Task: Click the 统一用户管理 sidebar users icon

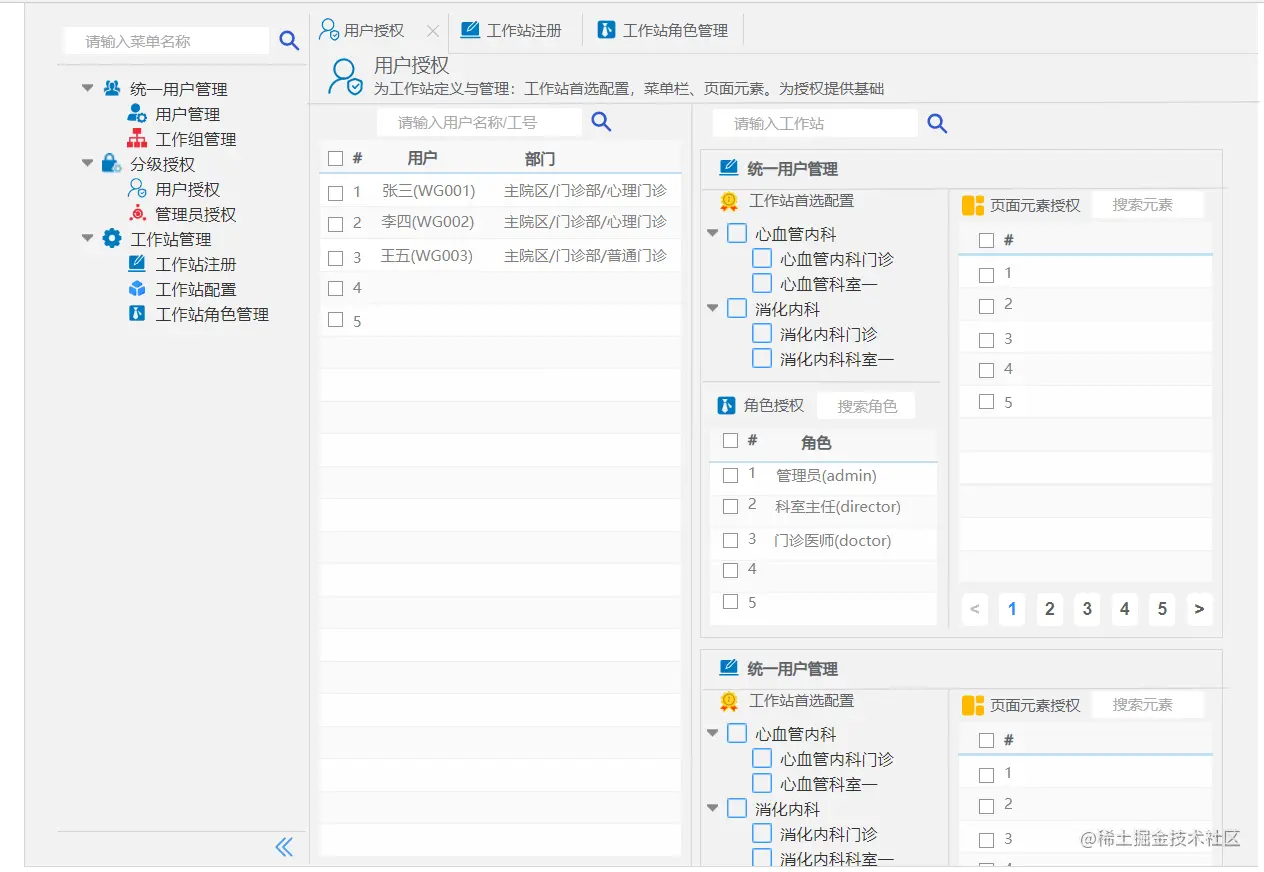Action: 112,88
